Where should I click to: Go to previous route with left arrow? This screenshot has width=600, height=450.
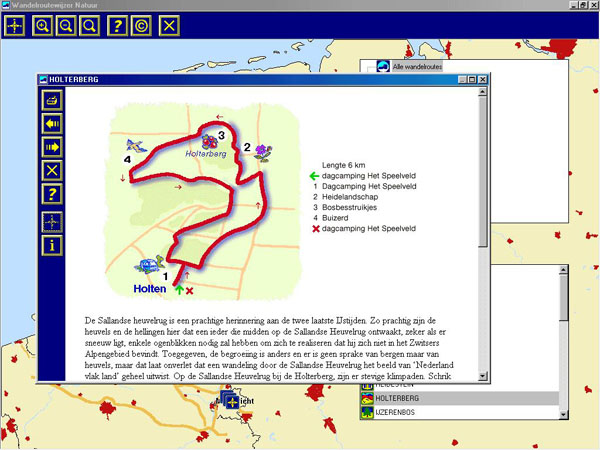[53, 123]
